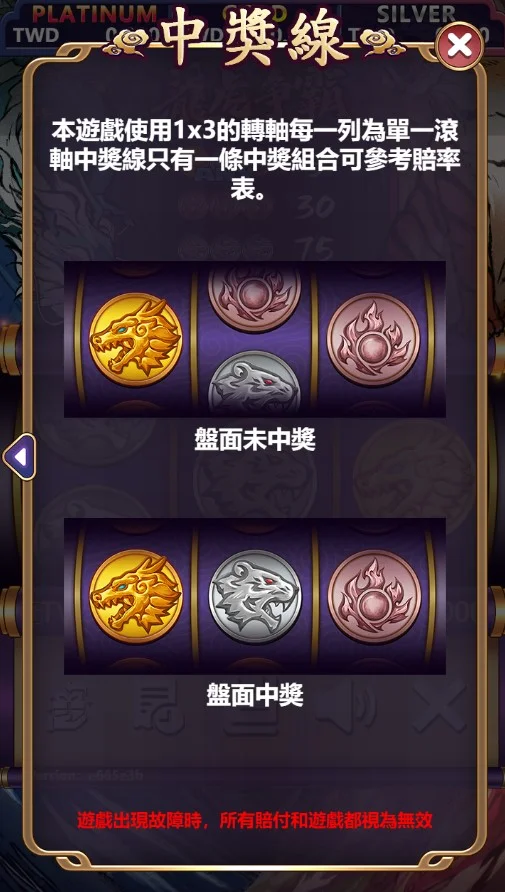This screenshot has width=505, height=892.
Task: Select gold dragon coin in 盤面未中獎 example
Action: point(136,340)
